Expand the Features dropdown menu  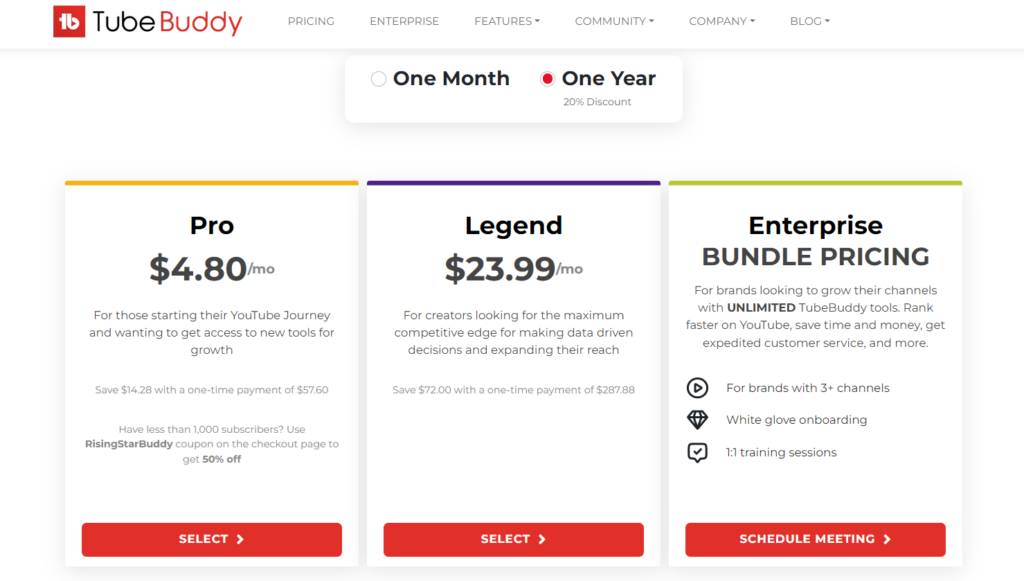click(507, 21)
